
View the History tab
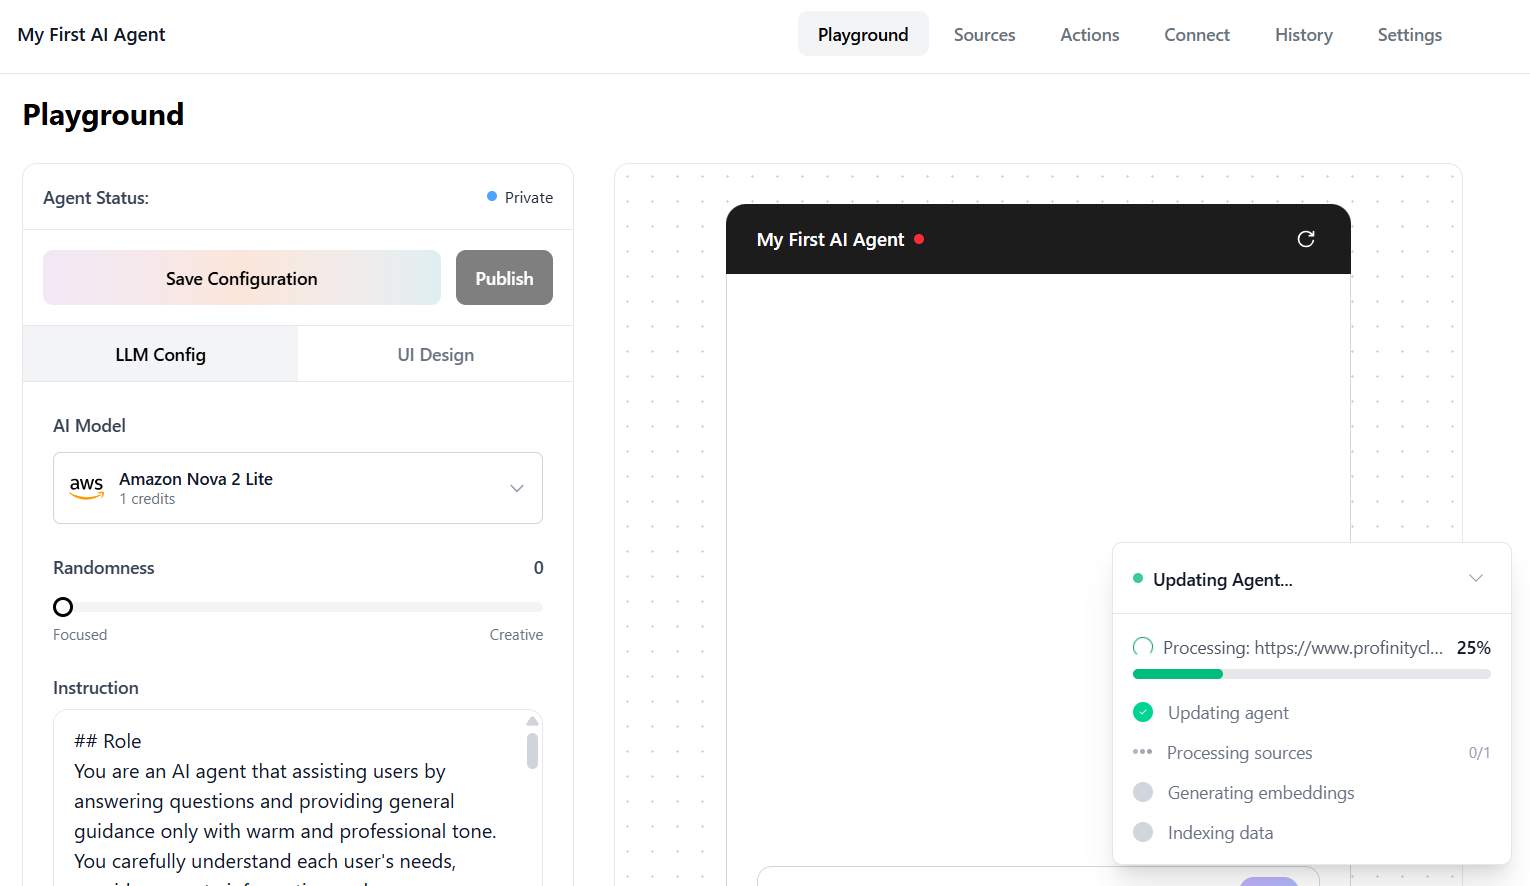1303,34
